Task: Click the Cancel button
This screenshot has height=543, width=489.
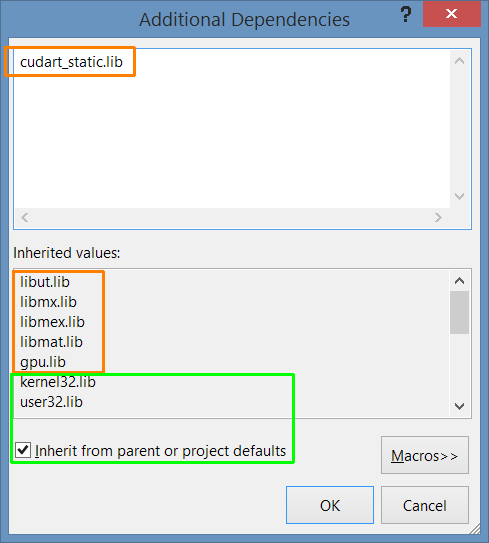Action: pyautogui.click(x=425, y=505)
